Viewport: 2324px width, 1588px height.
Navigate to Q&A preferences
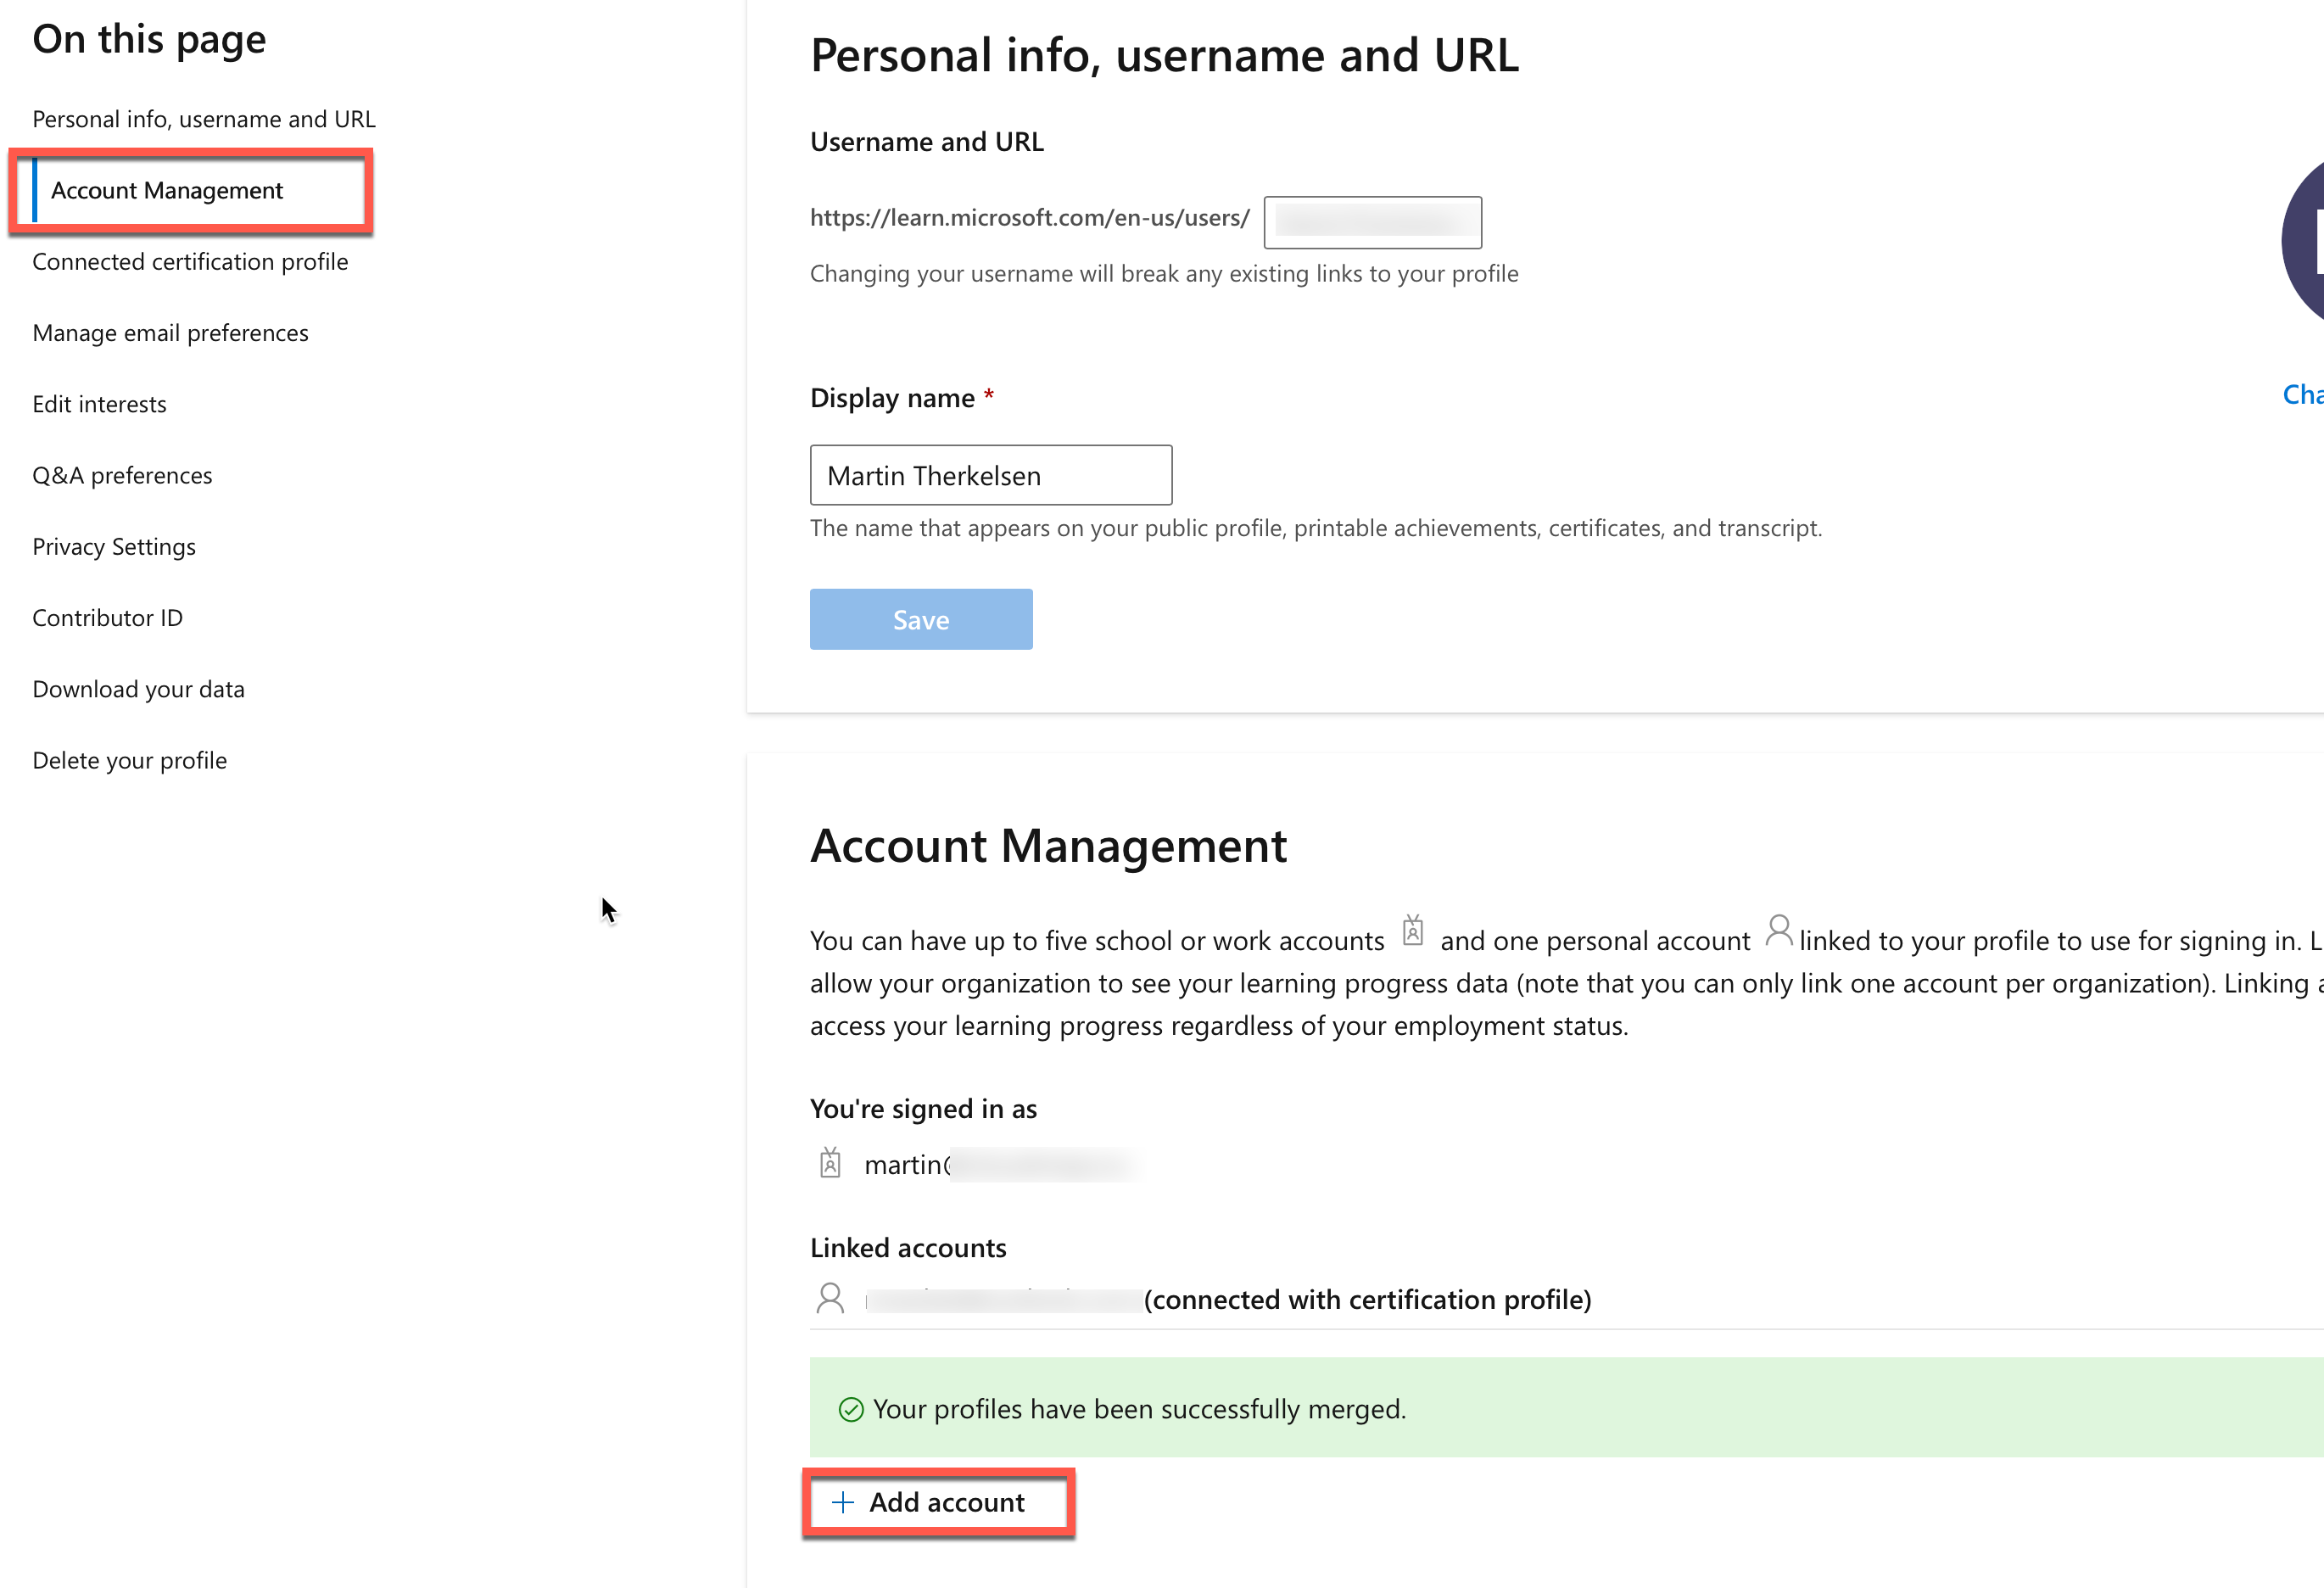coord(122,475)
